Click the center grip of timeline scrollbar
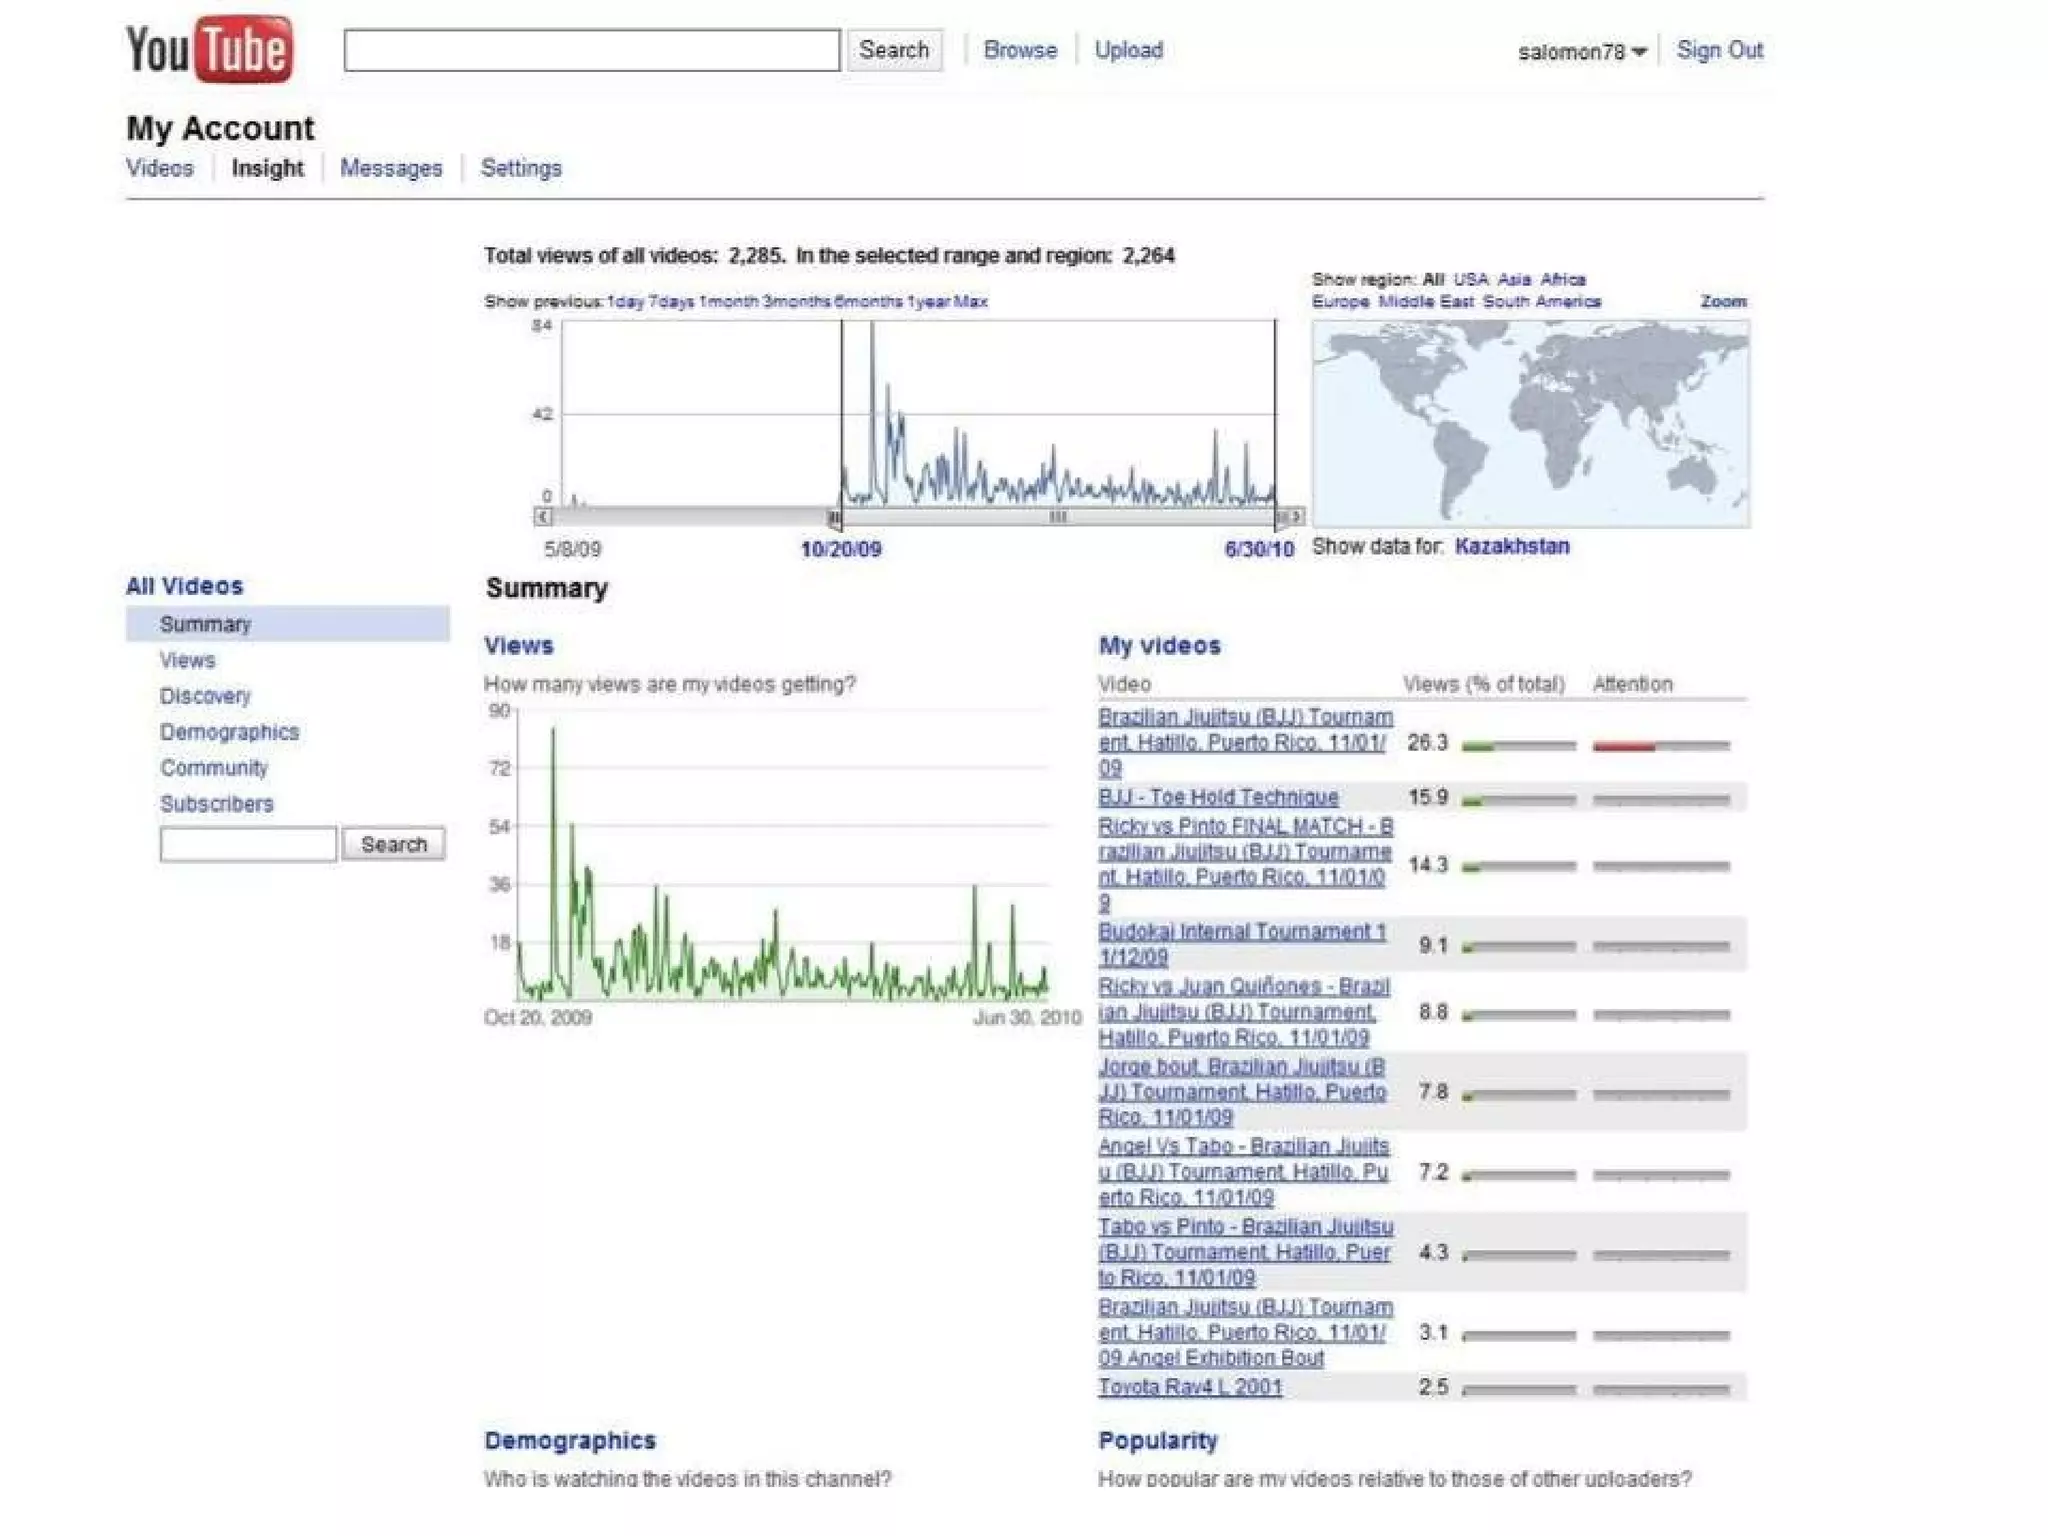 (1057, 517)
